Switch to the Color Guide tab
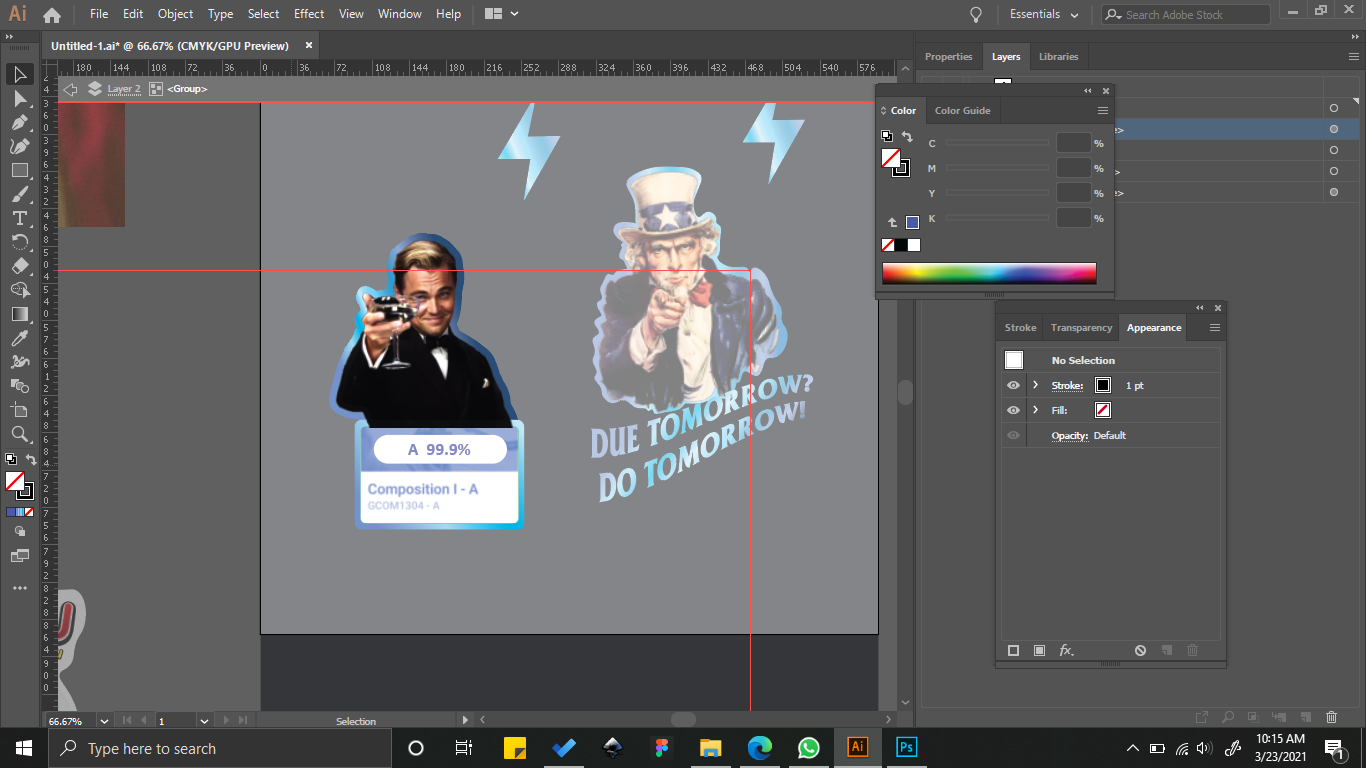Image resolution: width=1366 pixels, height=768 pixels. click(962, 110)
